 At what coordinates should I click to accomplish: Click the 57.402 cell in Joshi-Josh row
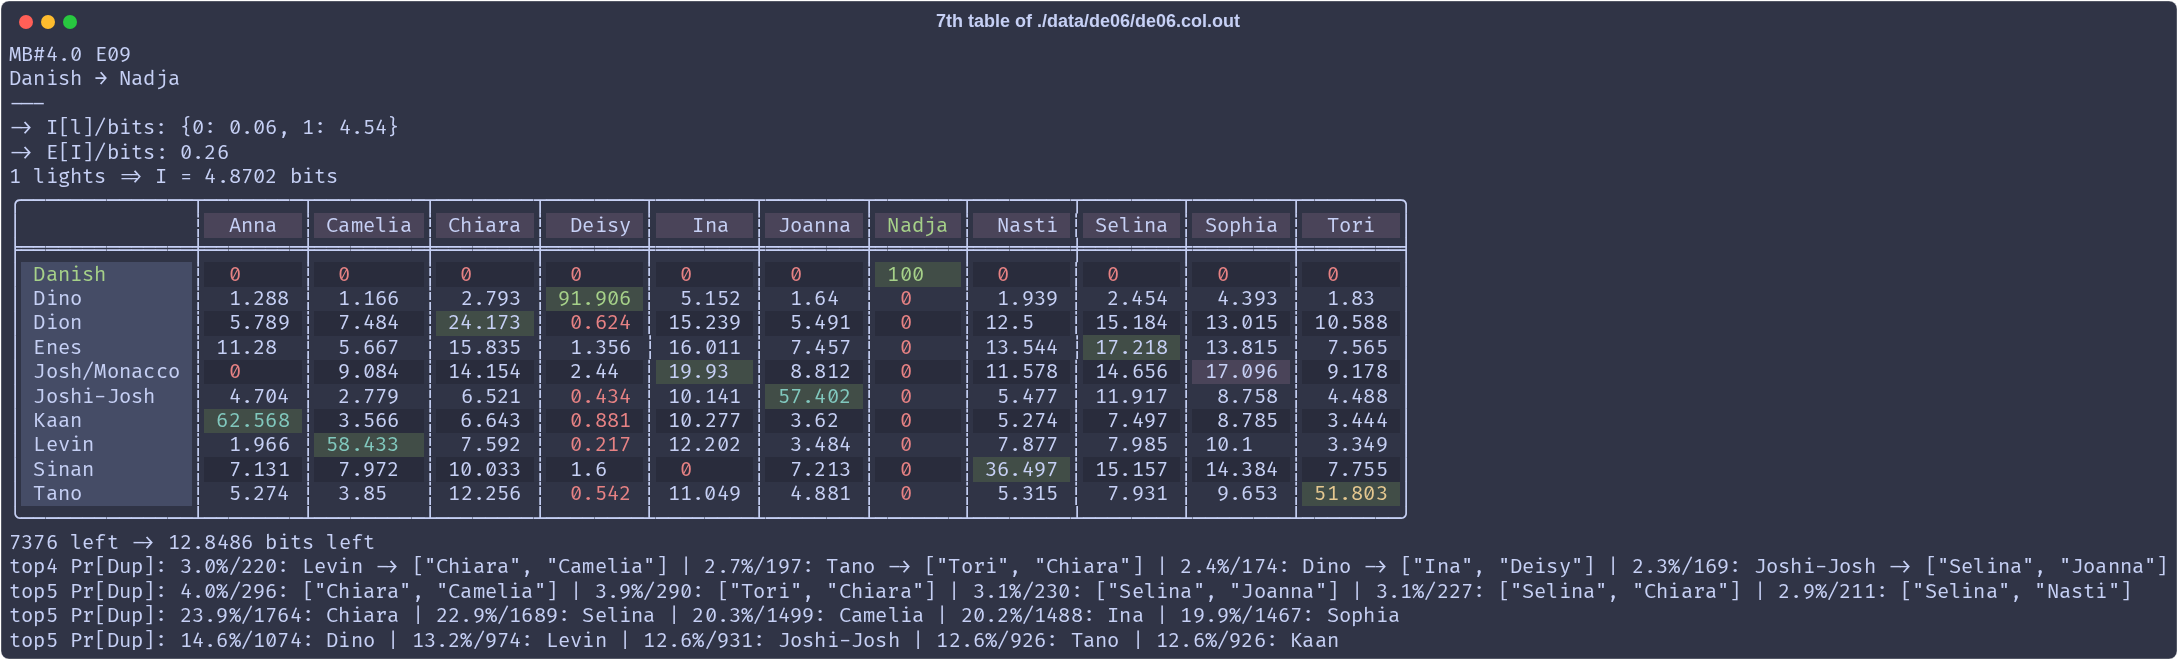pos(815,396)
